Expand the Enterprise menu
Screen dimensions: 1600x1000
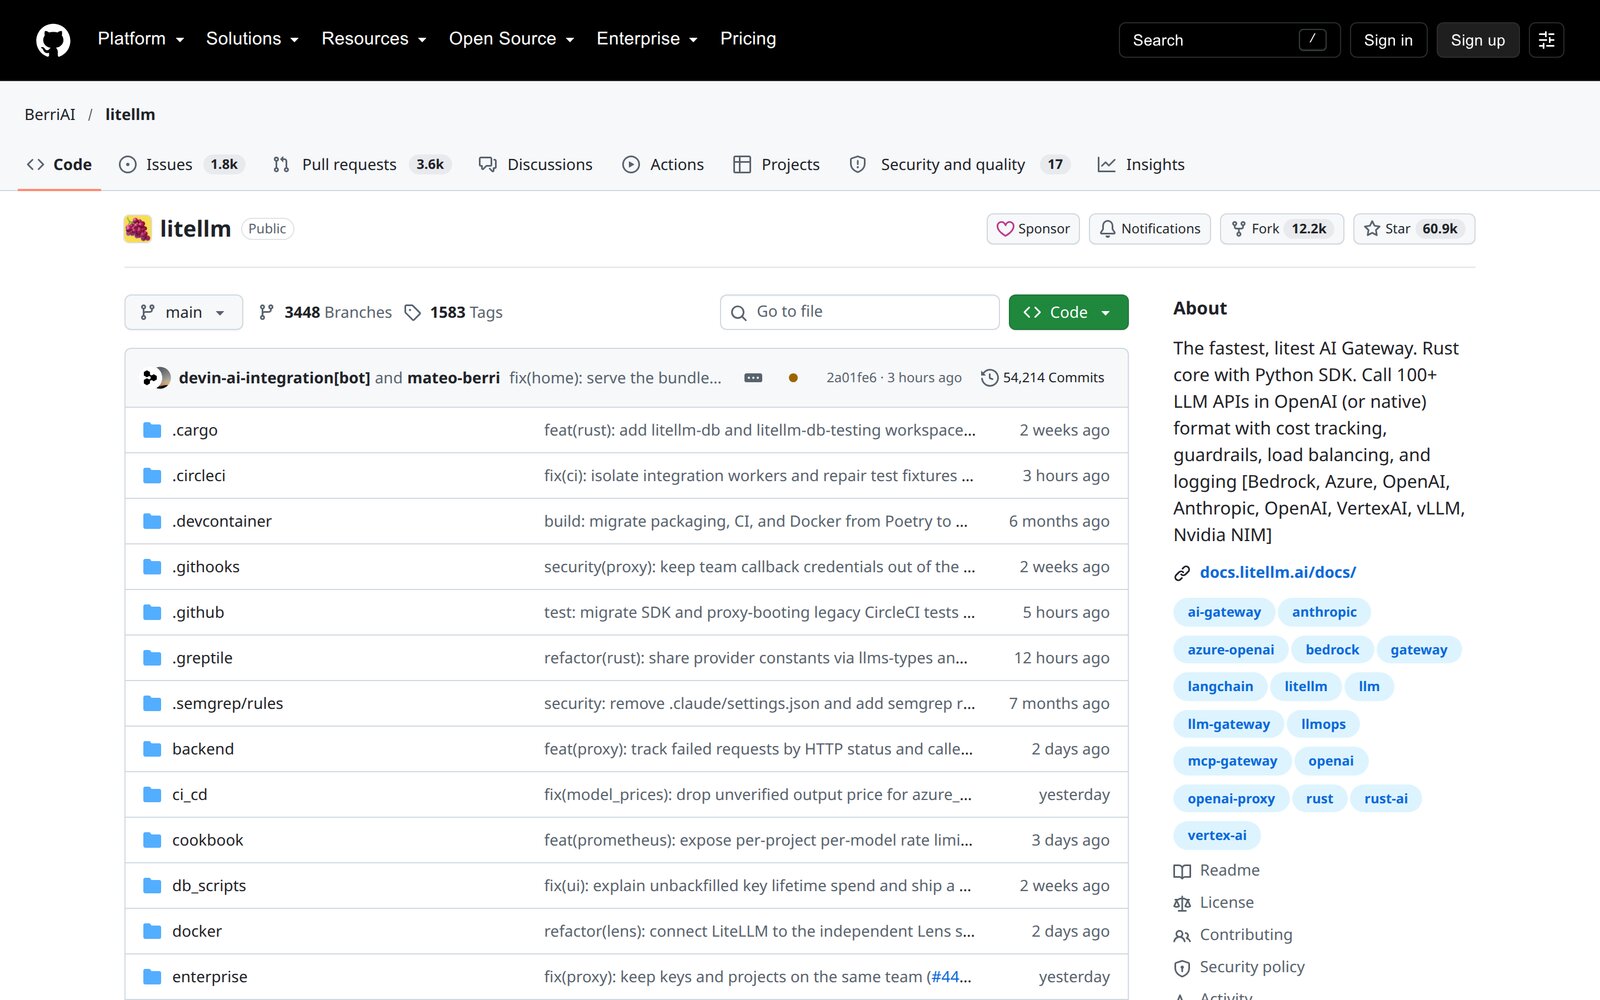click(647, 39)
